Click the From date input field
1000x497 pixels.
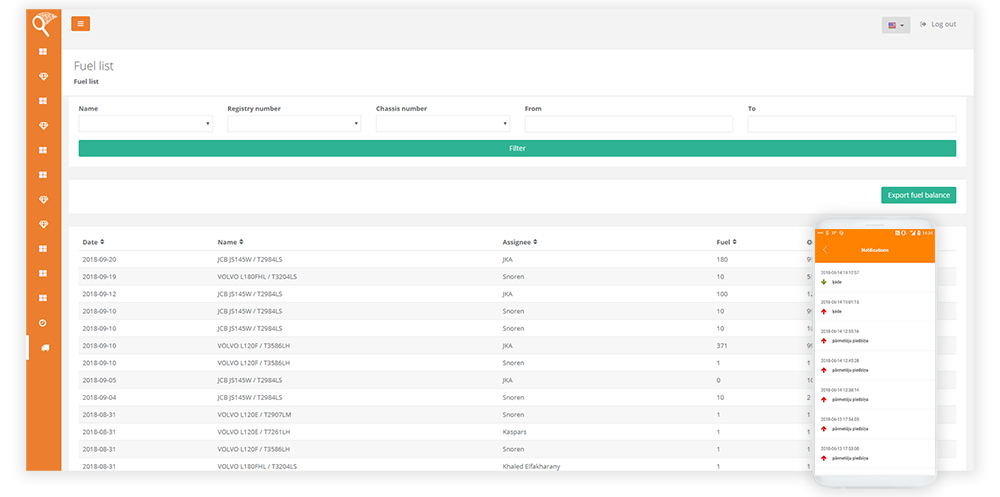[629, 124]
